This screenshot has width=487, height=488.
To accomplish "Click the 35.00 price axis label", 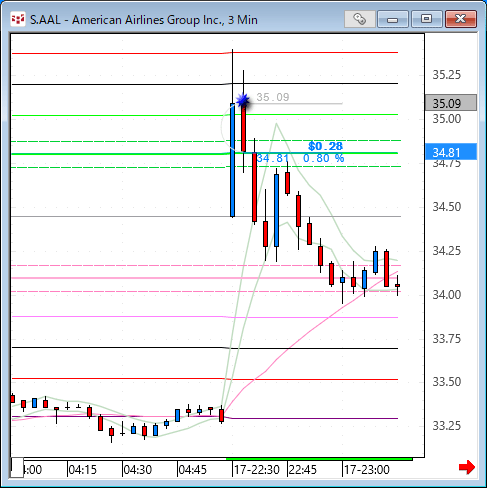I will 447,119.
